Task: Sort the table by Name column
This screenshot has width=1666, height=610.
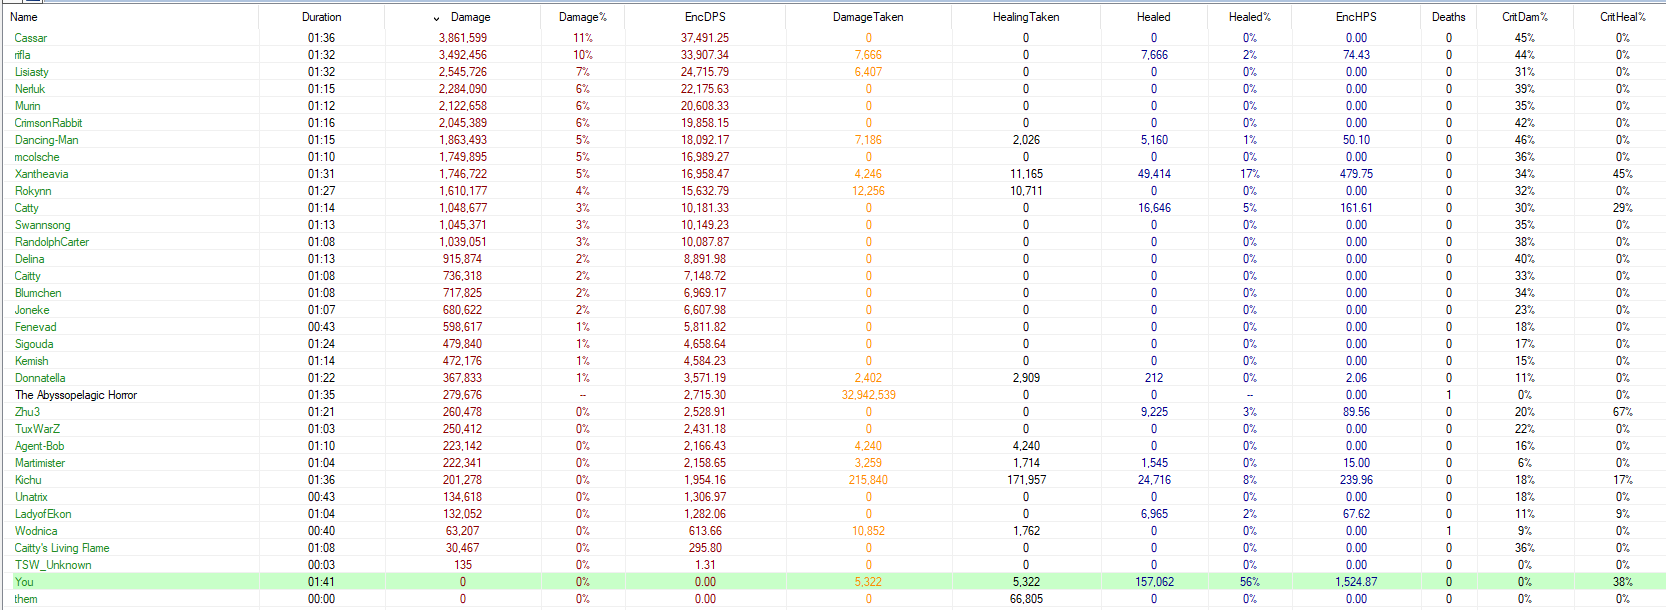Action: [24, 17]
